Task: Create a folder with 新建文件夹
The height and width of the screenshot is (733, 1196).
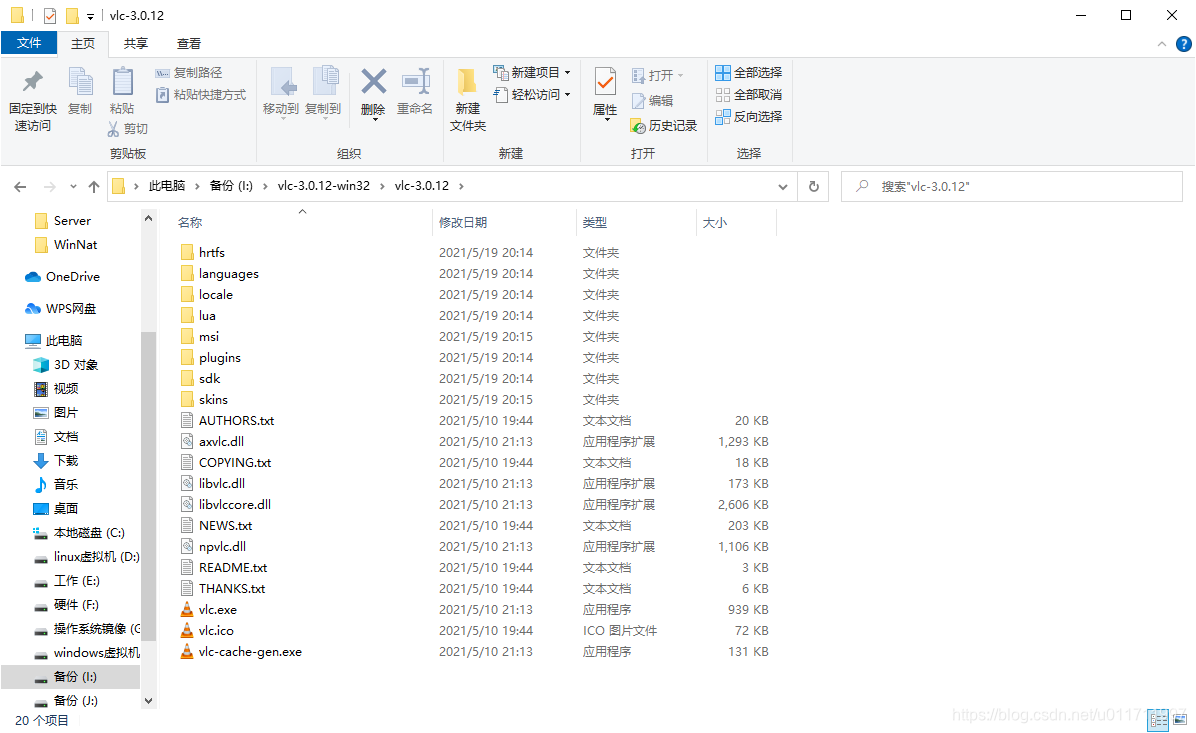Action: [468, 99]
